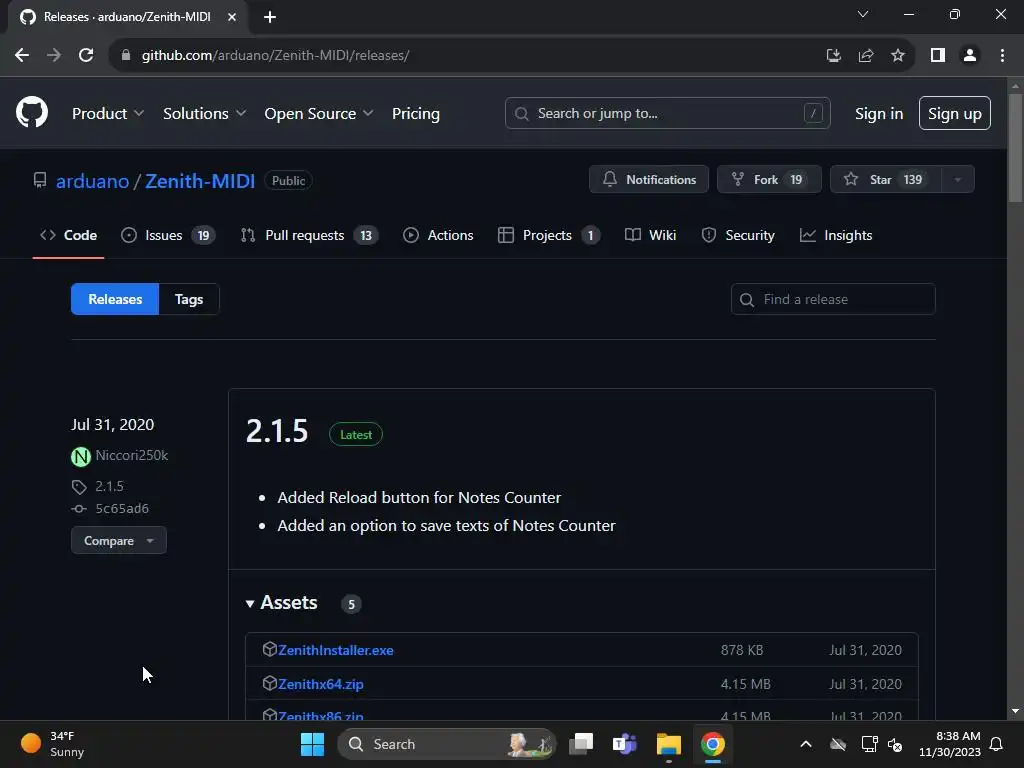Click the muted volume tray icon

tap(895, 744)
